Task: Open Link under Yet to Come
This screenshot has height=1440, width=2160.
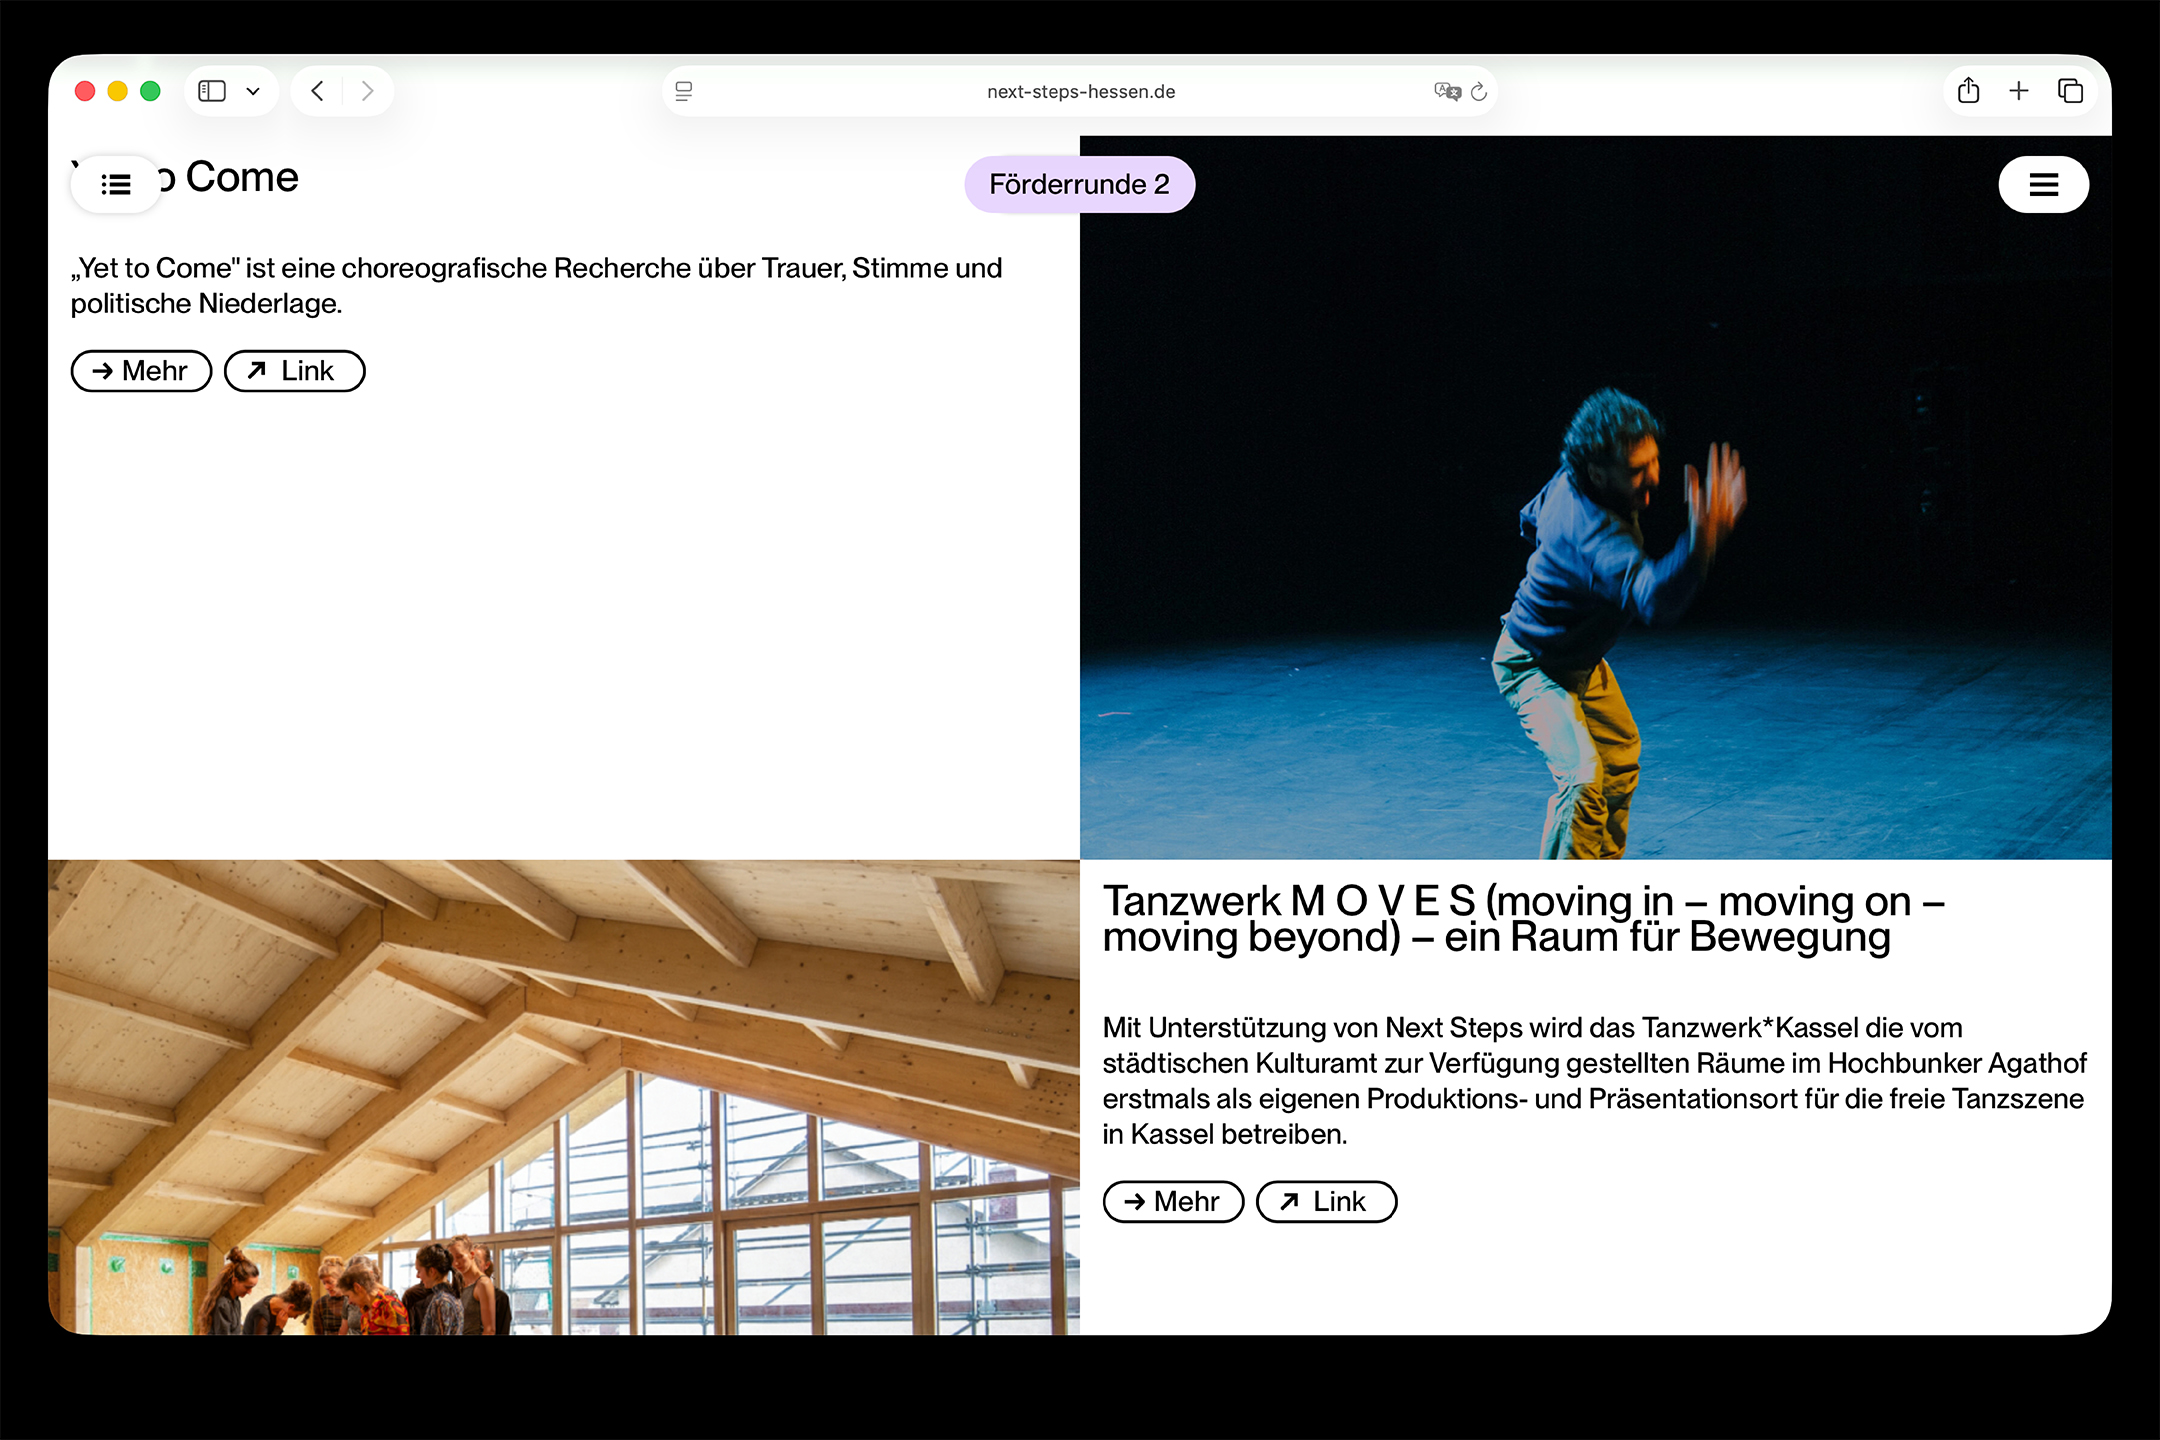Action: point(294,371)
